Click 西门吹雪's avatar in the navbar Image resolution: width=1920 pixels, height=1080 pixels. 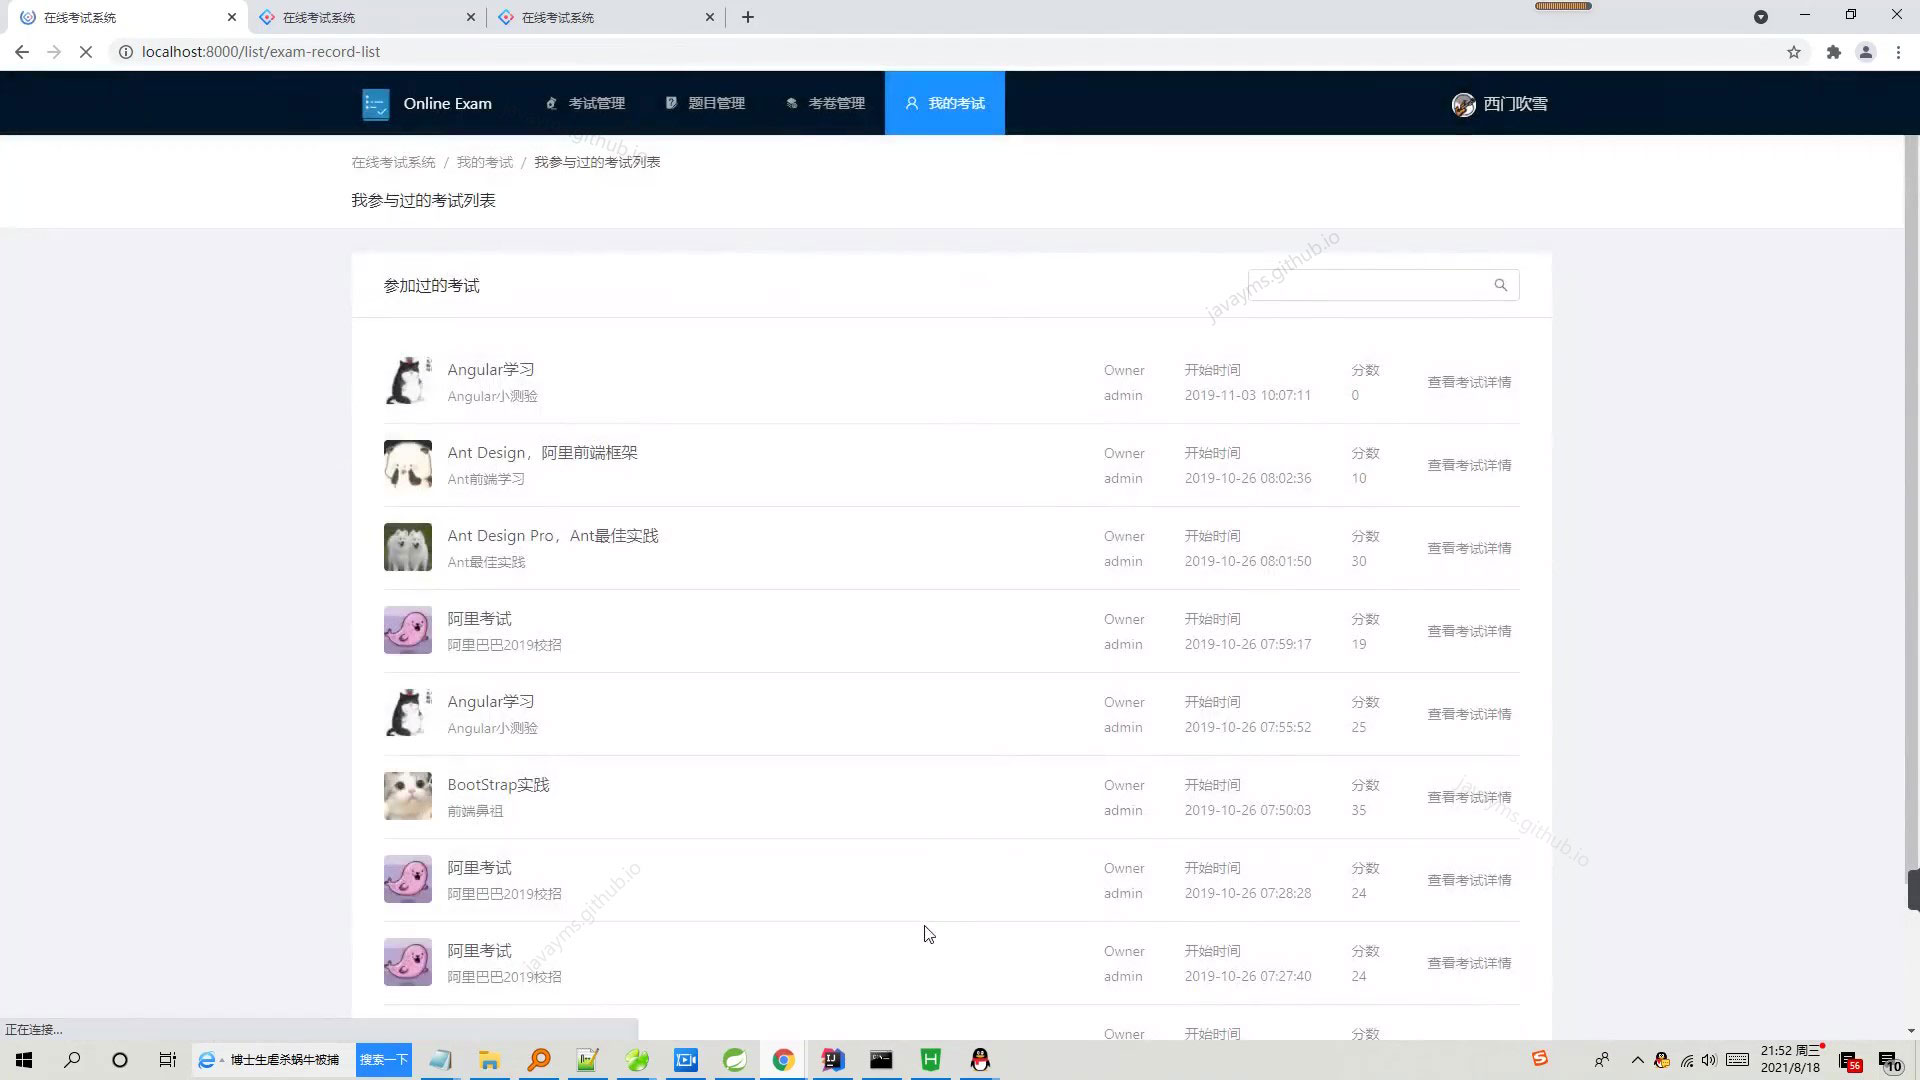pyautogui.click(x=1463, y=104)
